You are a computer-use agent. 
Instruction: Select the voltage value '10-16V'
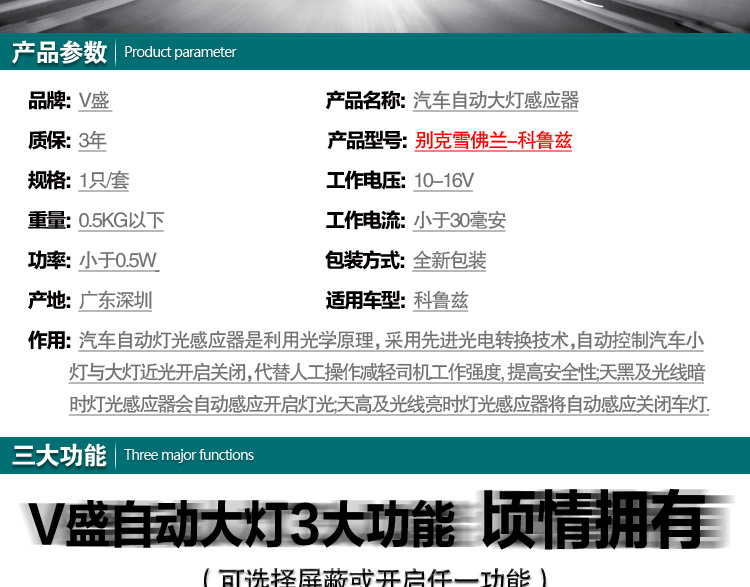443,181
